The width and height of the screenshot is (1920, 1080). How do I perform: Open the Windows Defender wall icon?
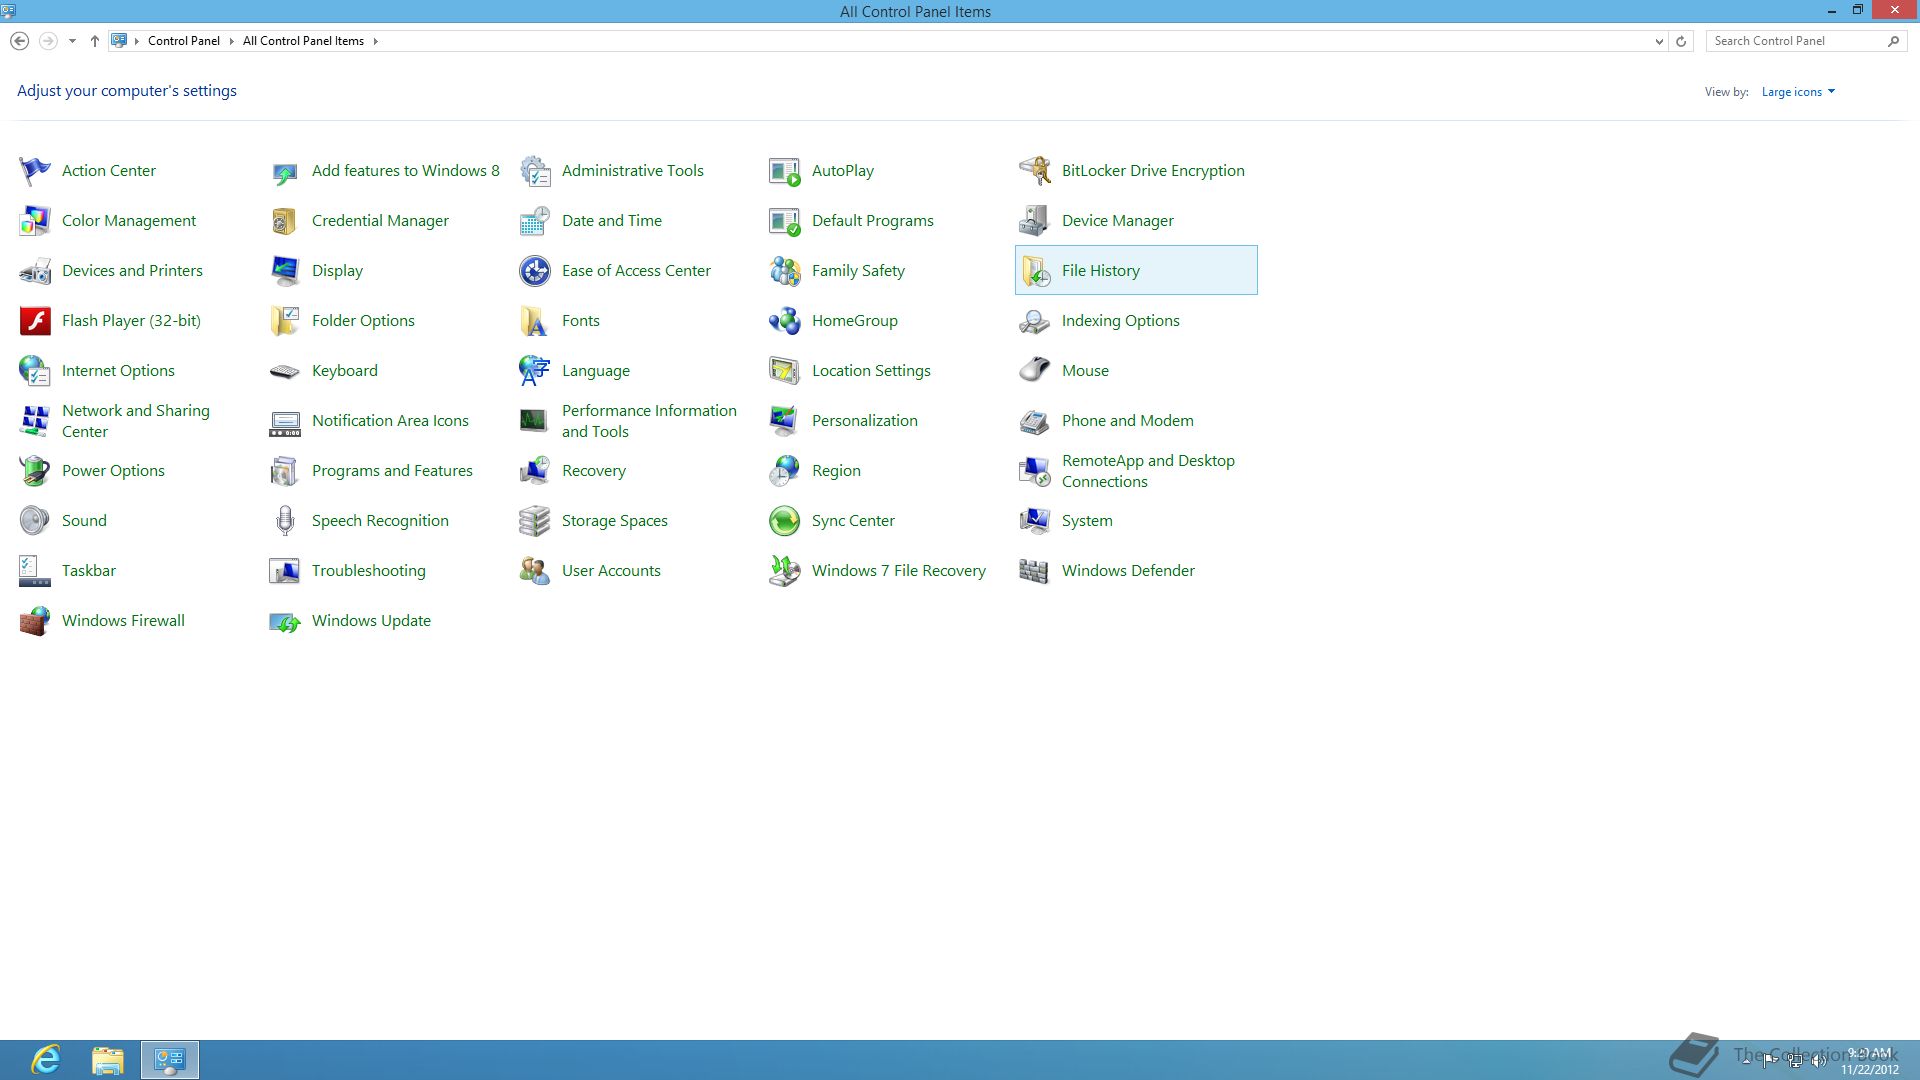[x=1035, y=571]
